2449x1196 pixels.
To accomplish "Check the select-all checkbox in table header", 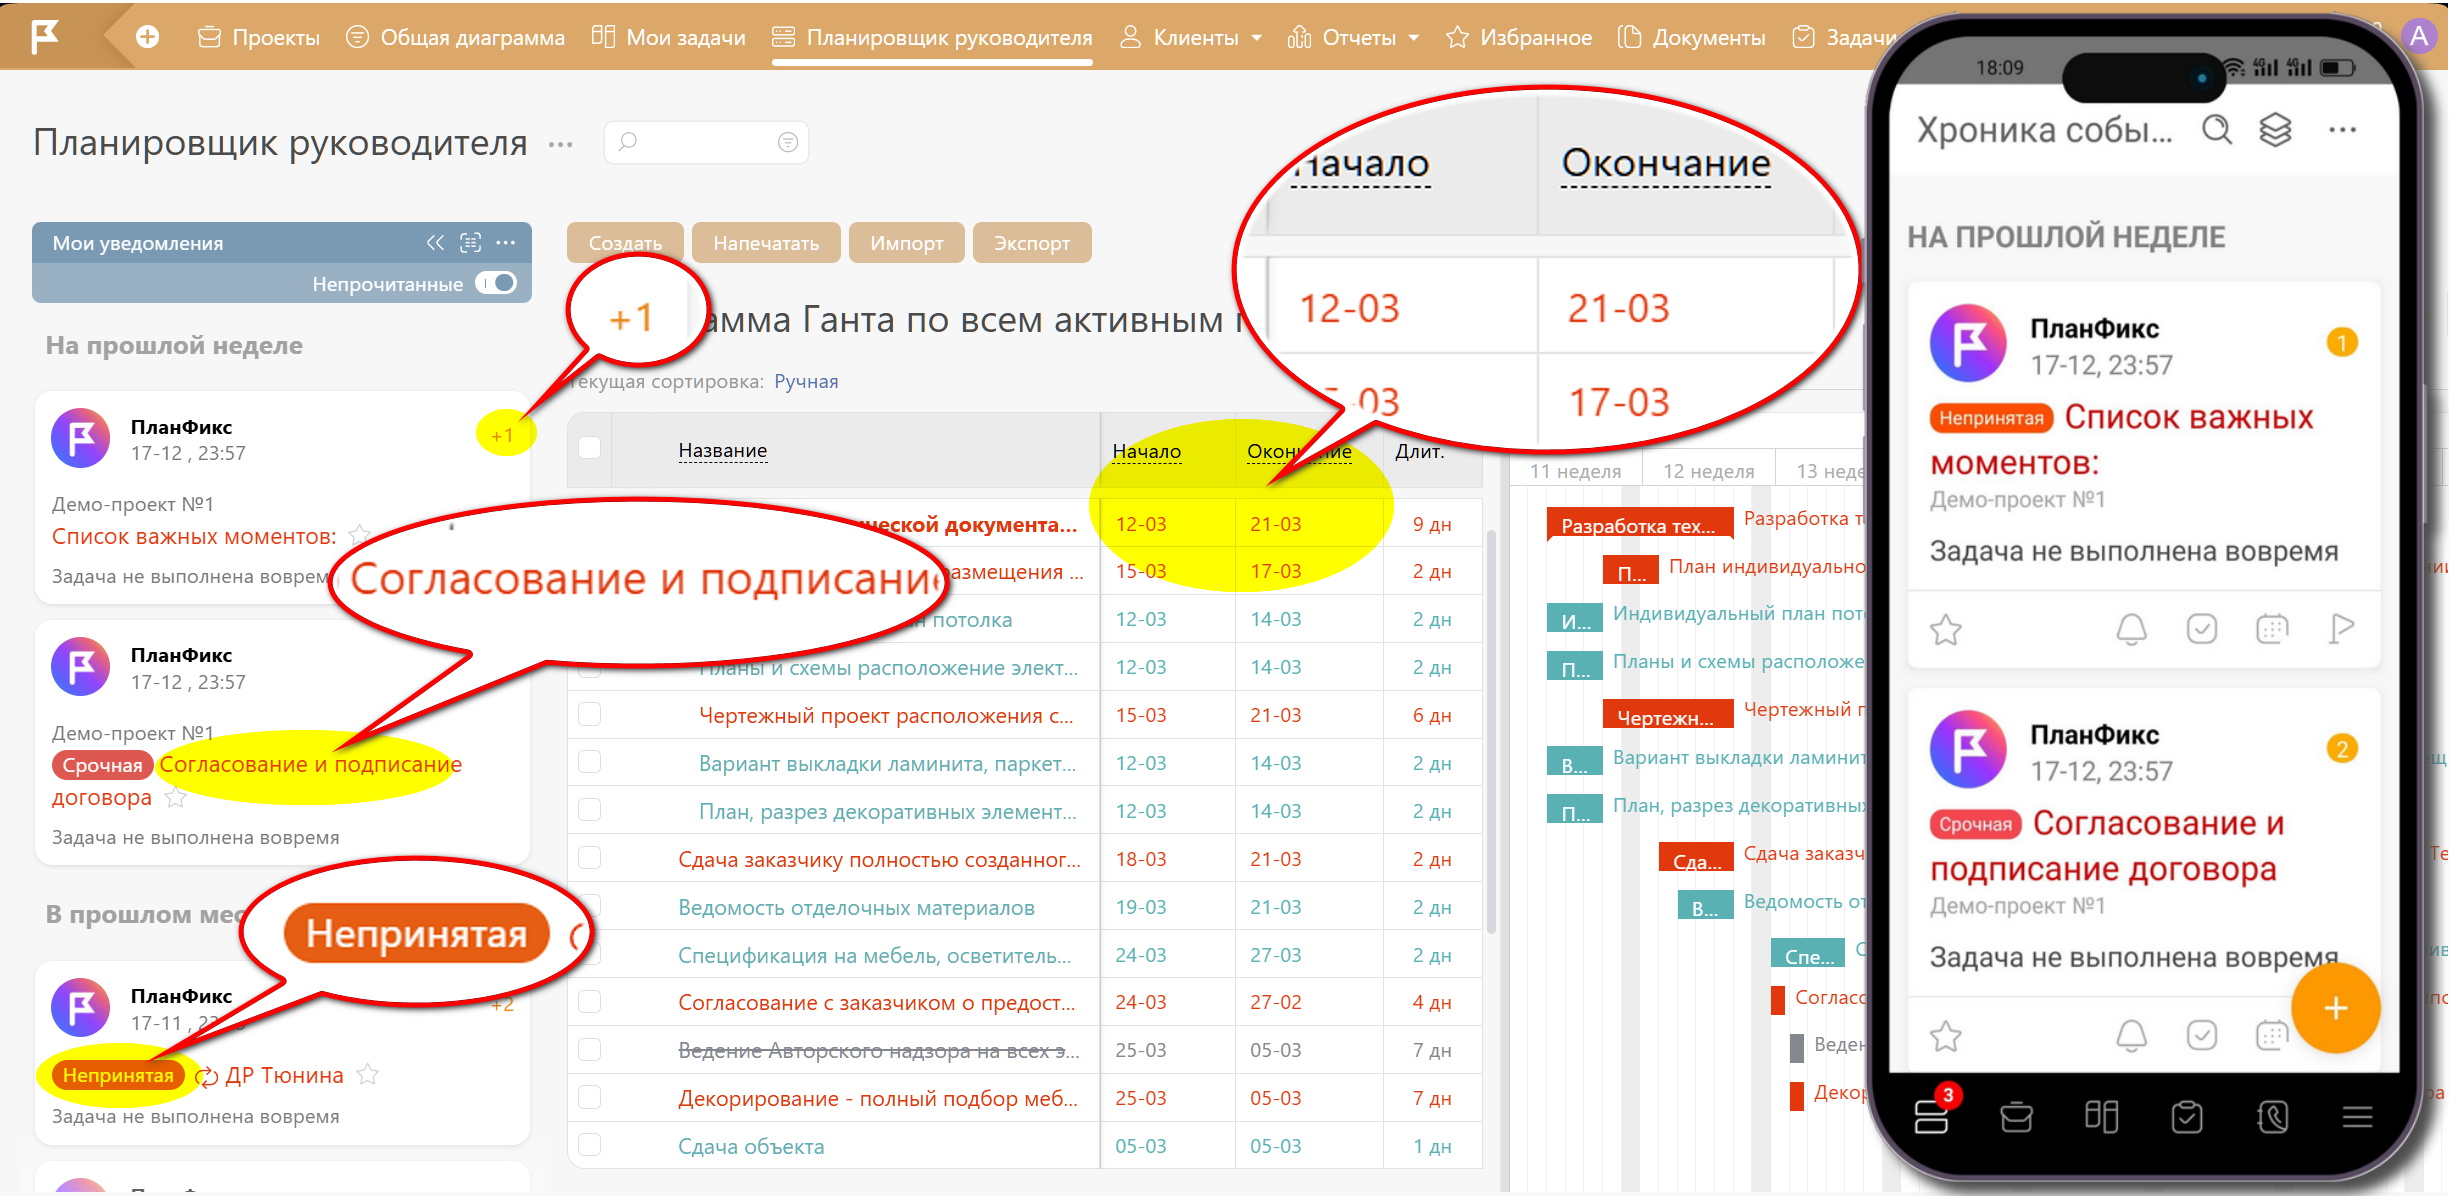I will click(x=590, y=448).
